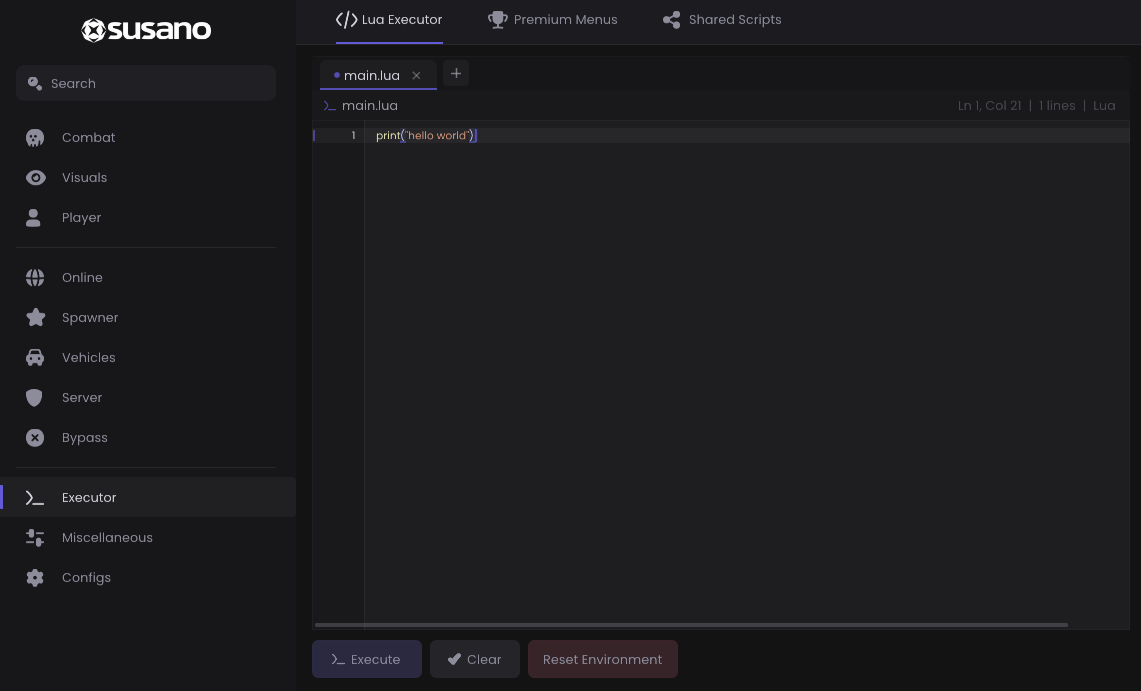Close the main.lua tab
Image resolution: width=1141 pixels, height=691 pixels.
pyautogui.click(x=416, y=75)
